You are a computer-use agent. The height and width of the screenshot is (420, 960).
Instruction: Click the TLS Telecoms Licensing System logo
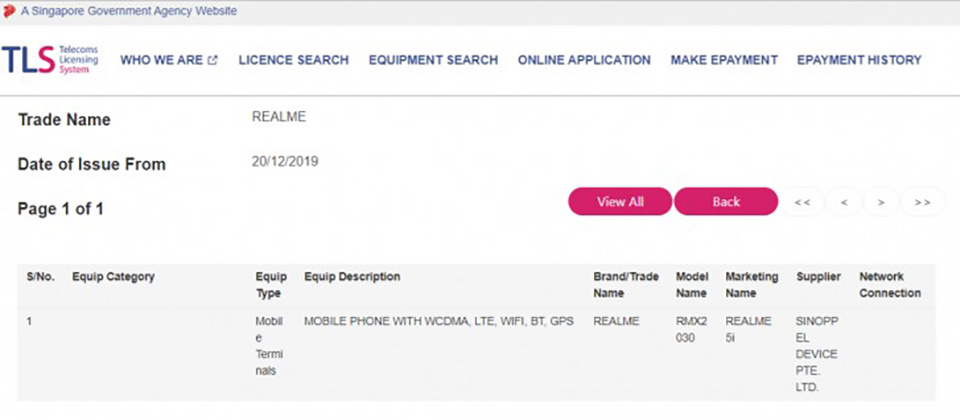pyautogui.click(x=50, y=59)
